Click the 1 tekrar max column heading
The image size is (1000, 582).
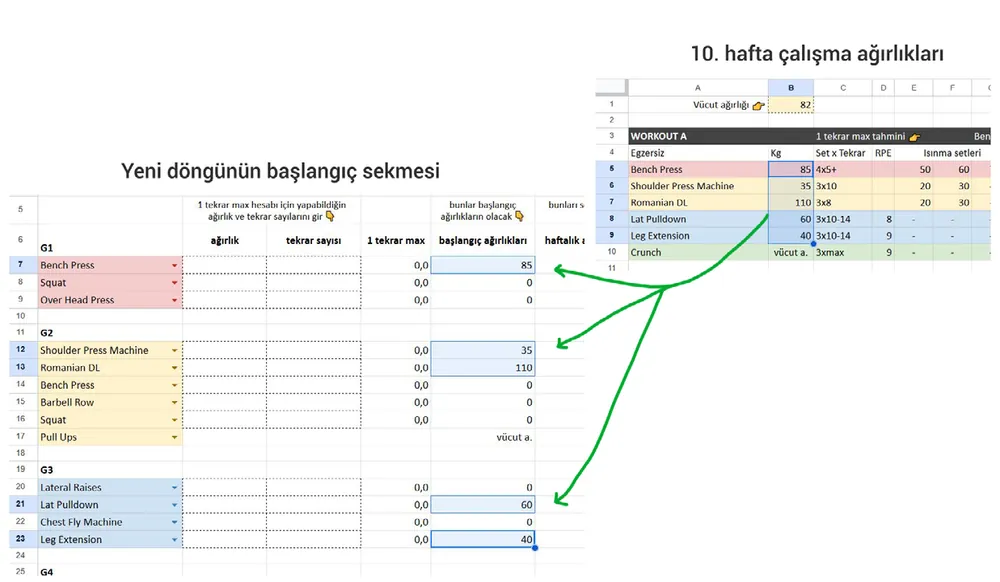point(395,240)
